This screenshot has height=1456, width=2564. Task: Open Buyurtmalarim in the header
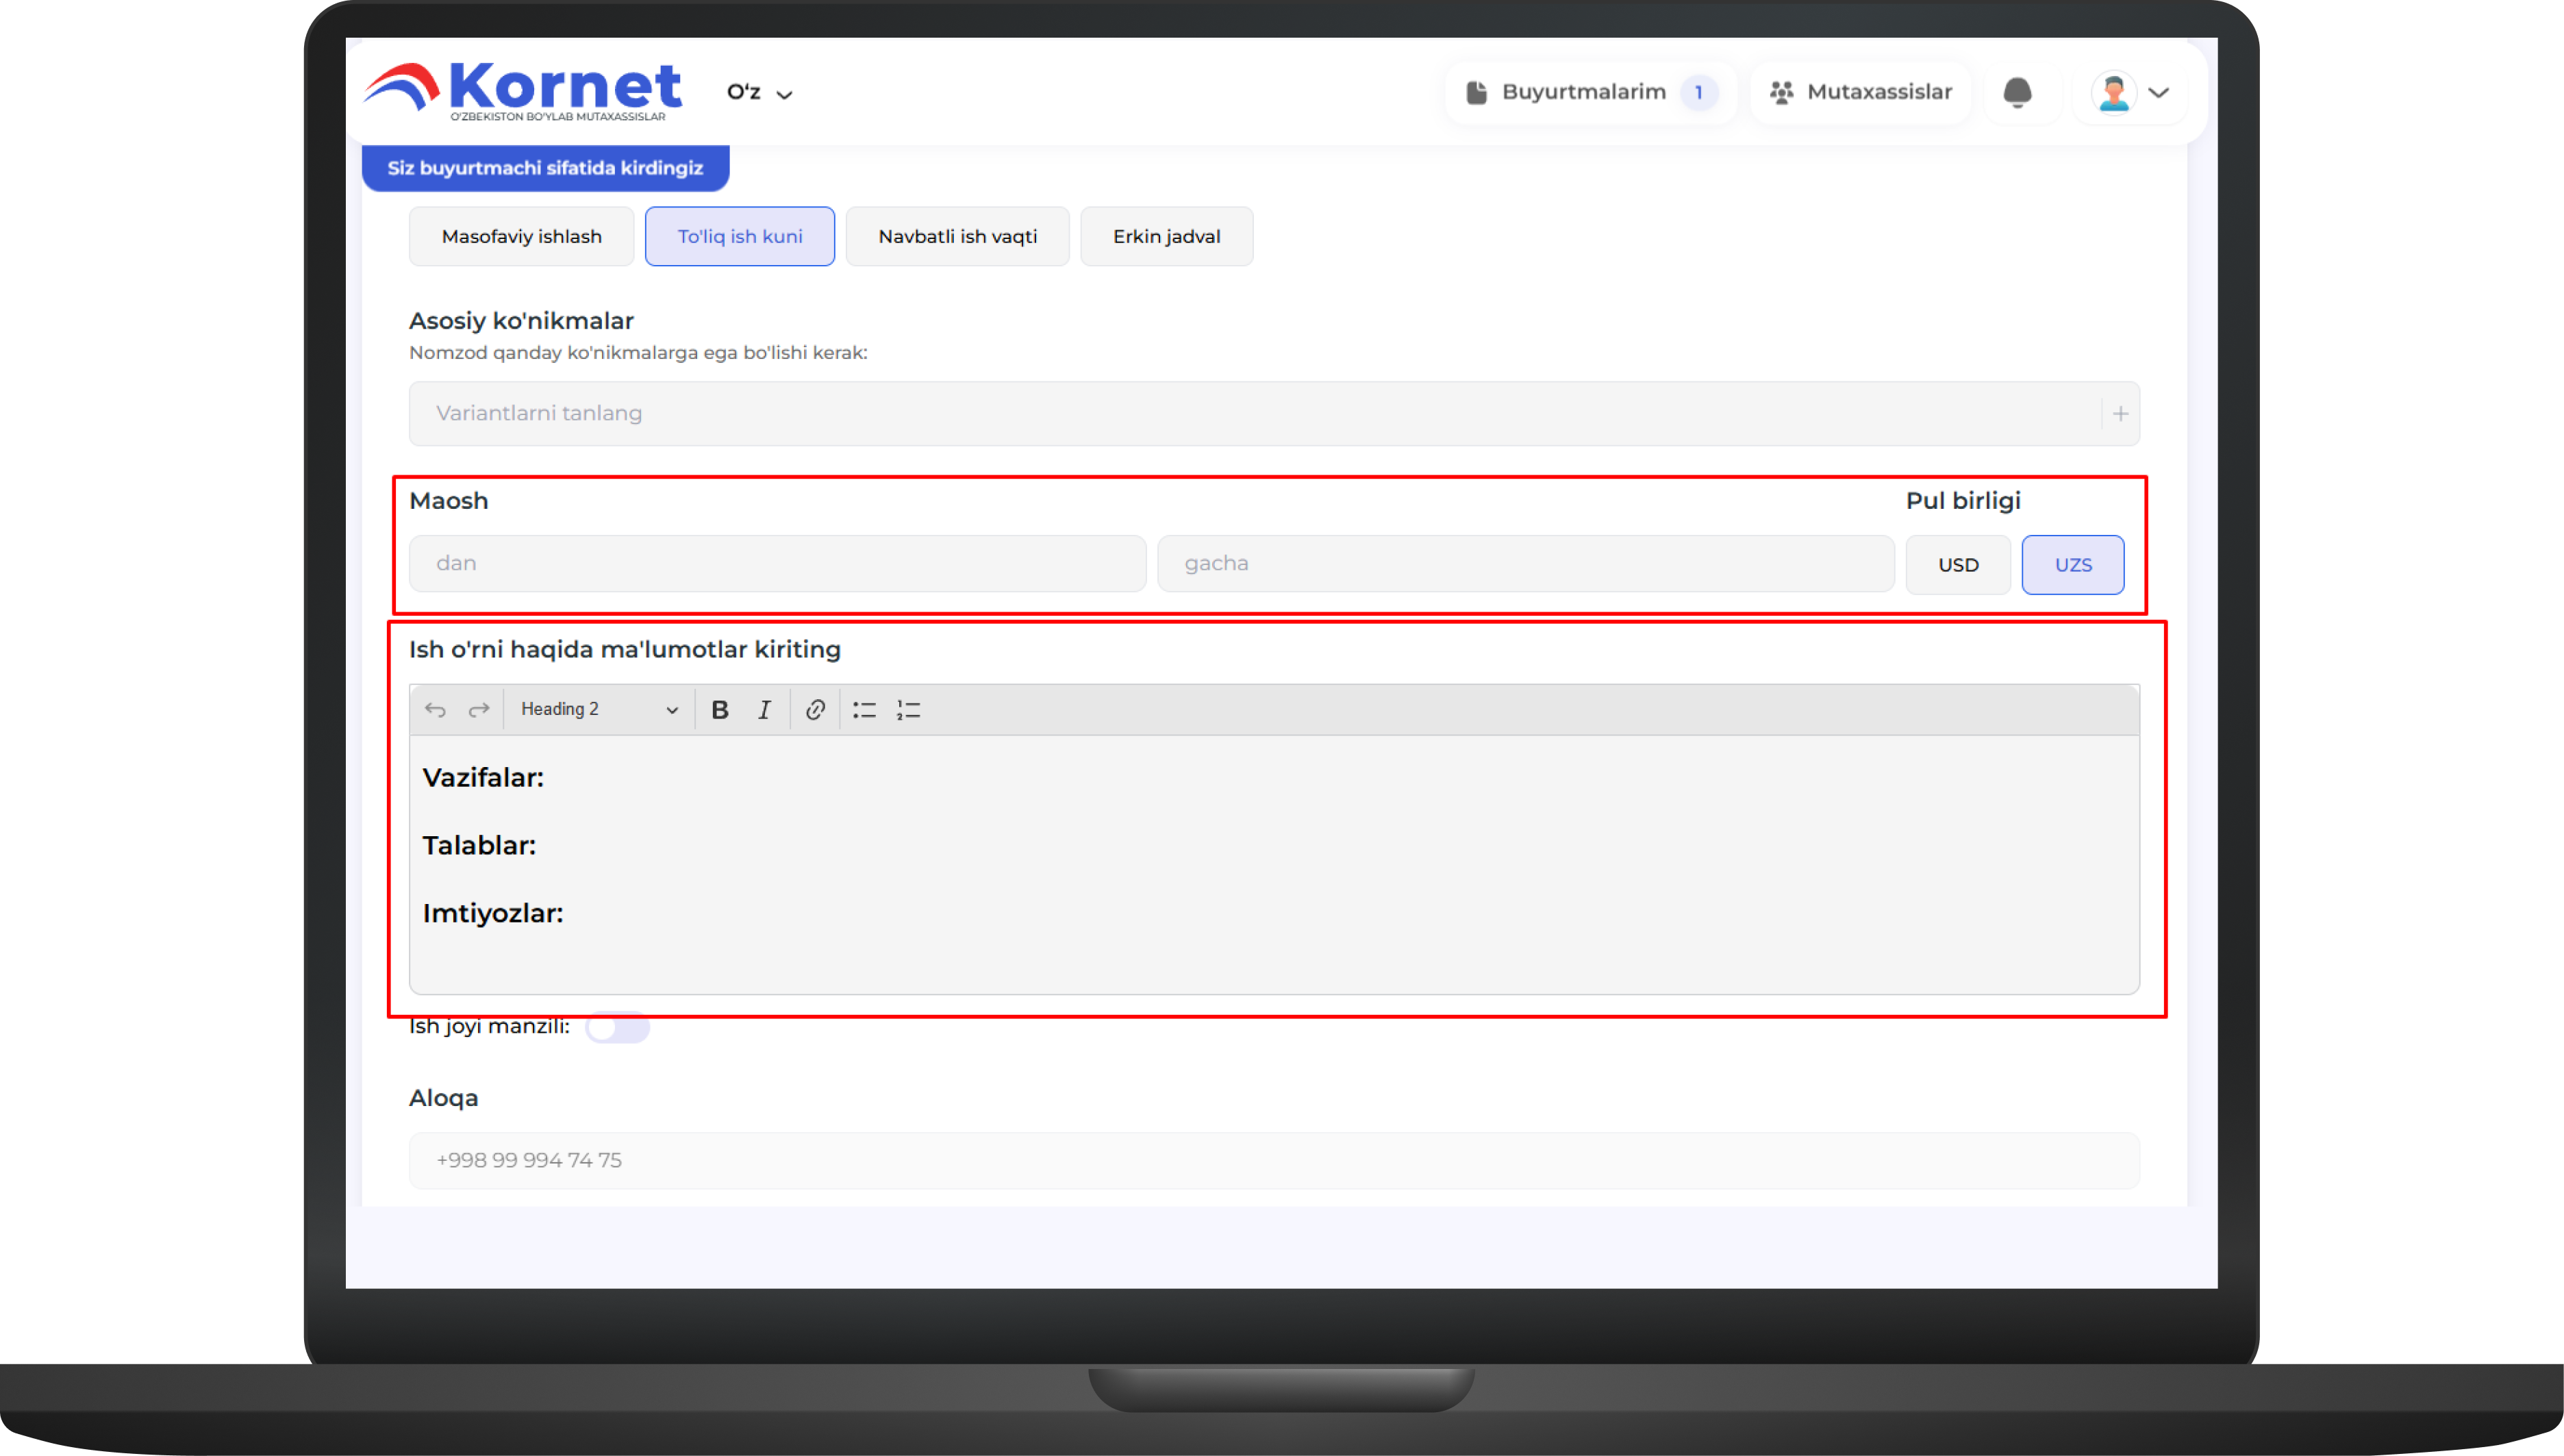point(1590,92)
